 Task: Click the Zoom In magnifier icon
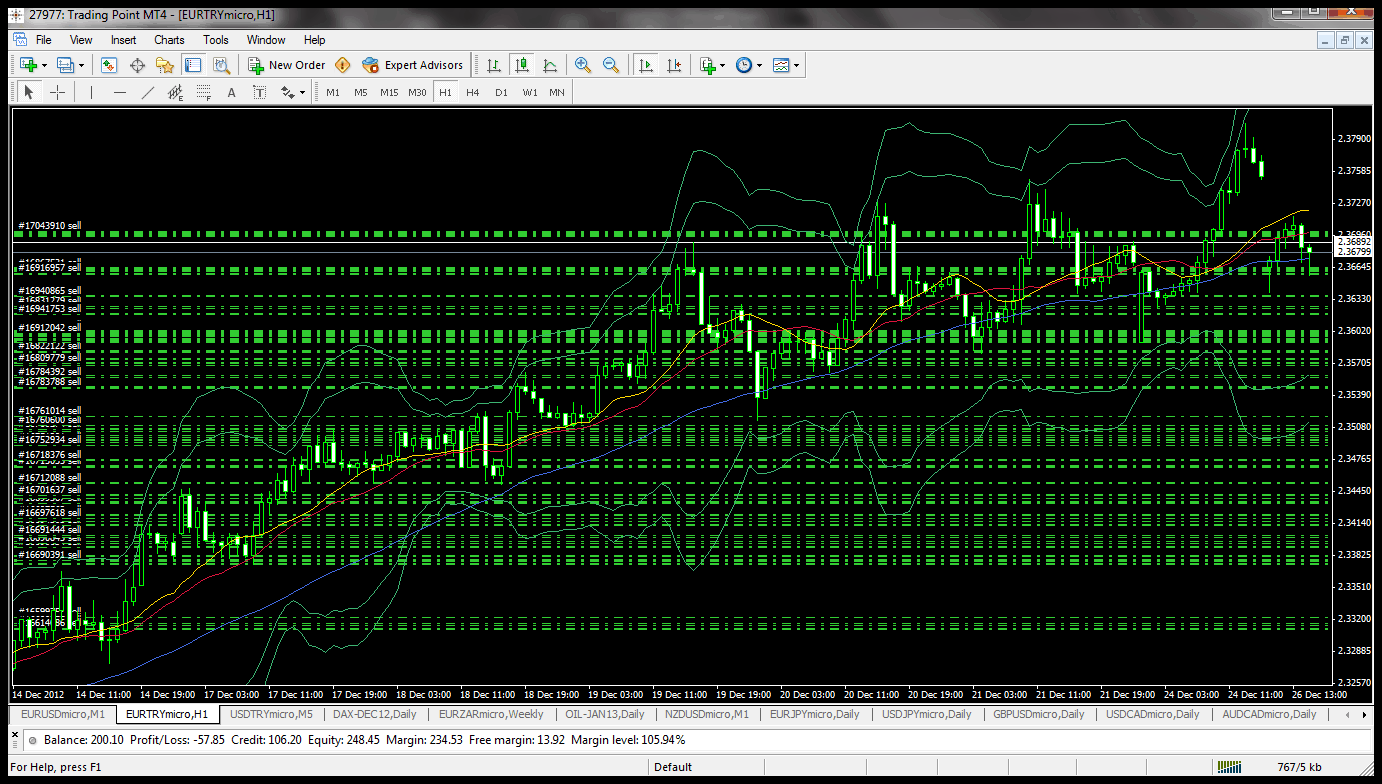click(583, 65)
